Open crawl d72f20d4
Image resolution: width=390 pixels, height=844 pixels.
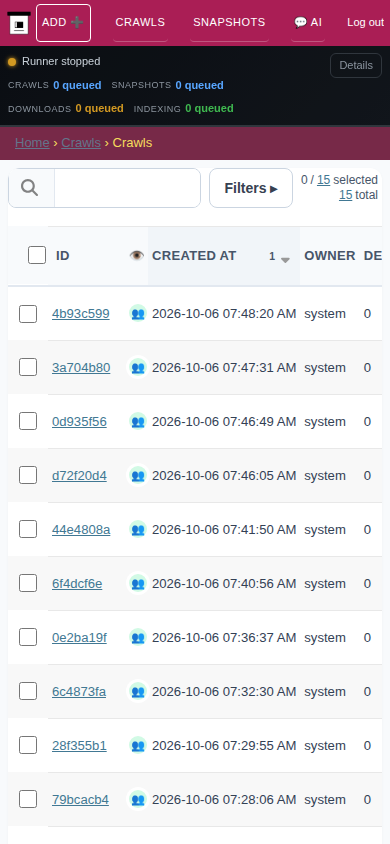tap(79, 475)
